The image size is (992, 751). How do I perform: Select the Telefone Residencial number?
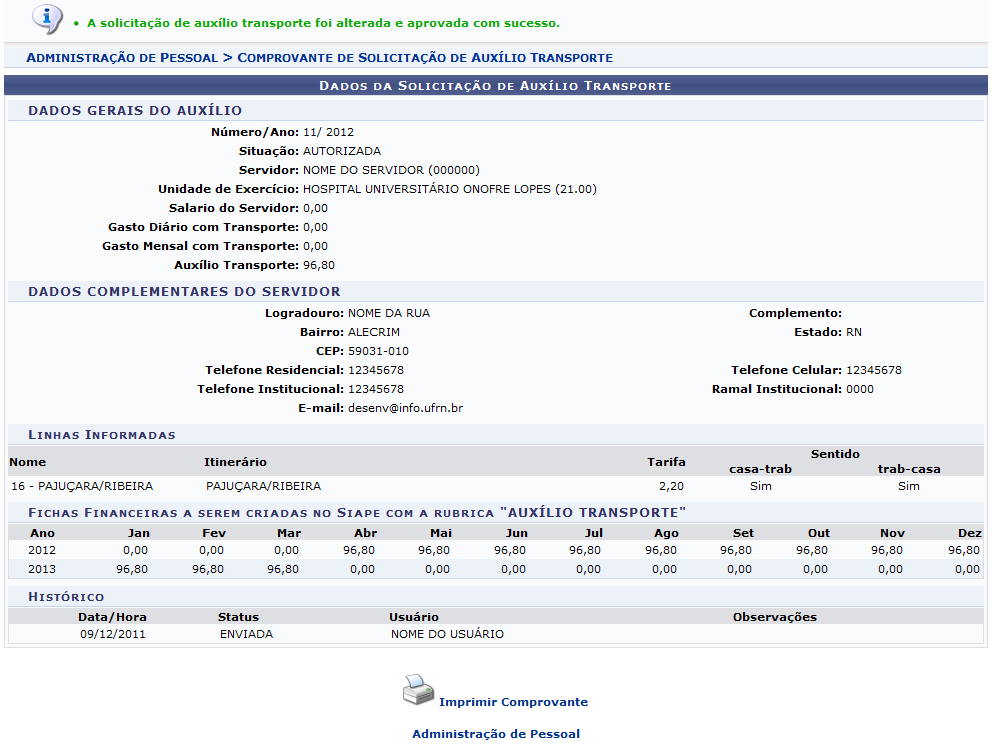[x=376, y=370]
